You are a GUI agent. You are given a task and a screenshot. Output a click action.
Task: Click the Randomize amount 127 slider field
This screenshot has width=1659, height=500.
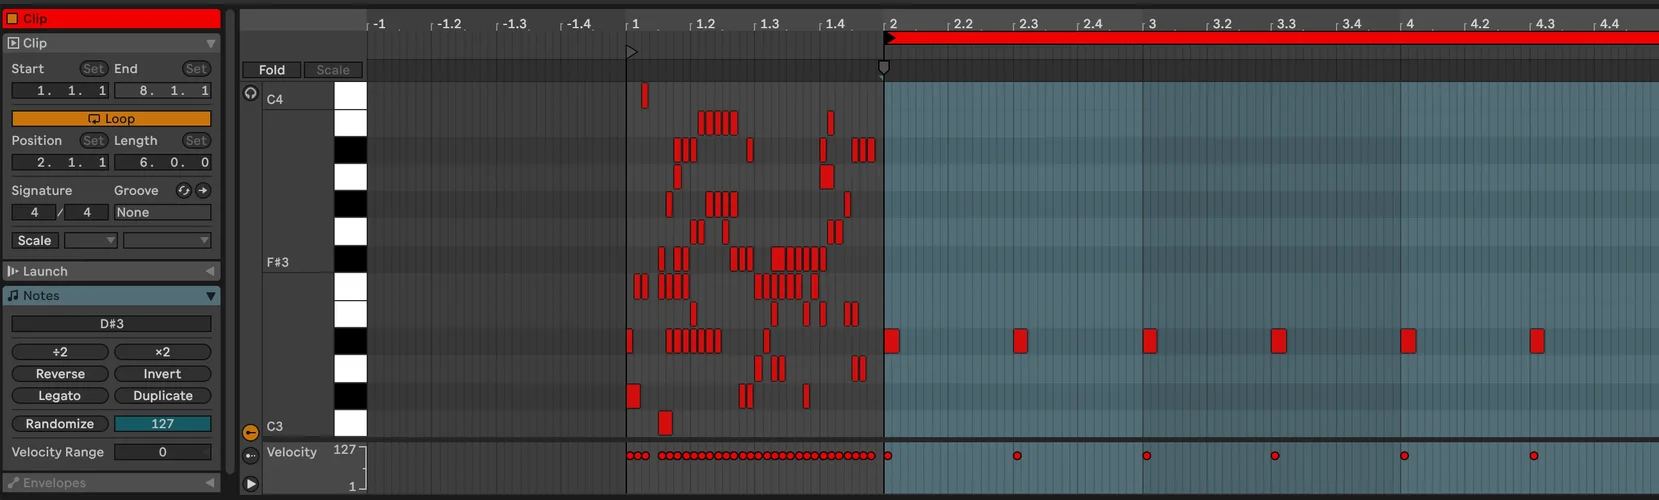[x=162, y=424]
